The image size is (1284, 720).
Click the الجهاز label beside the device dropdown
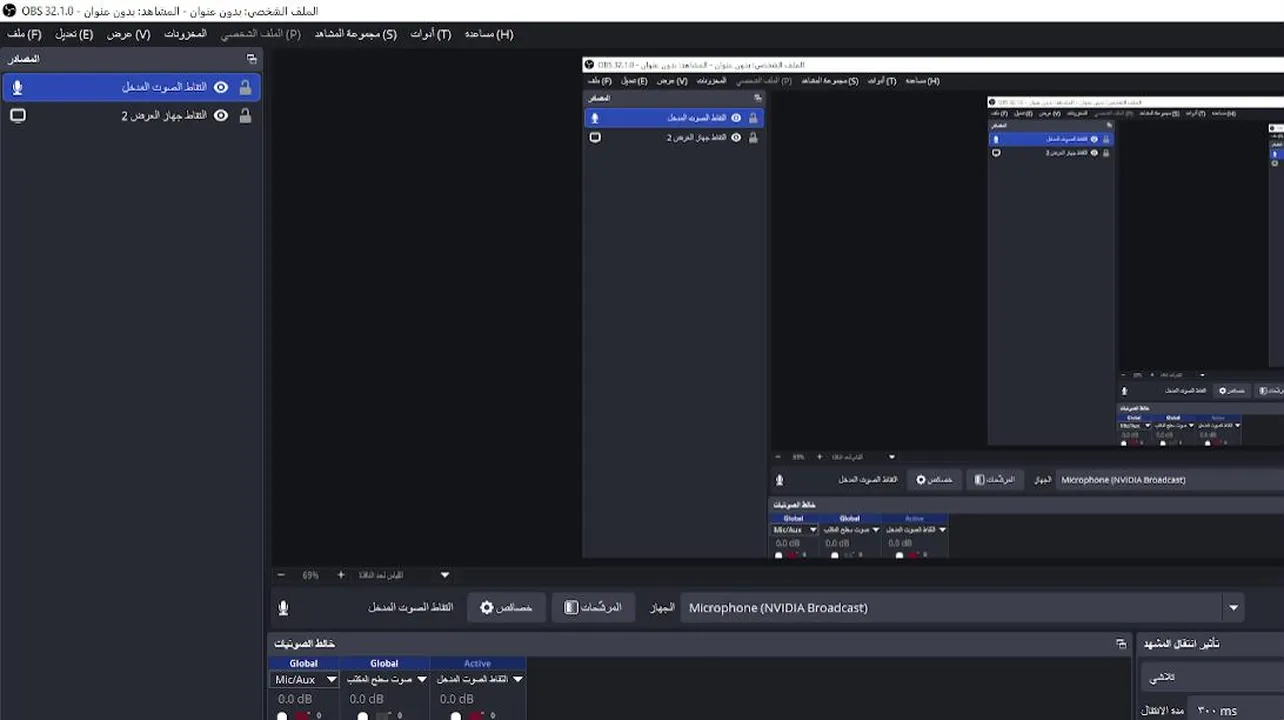pyautogui.click(x=663, y=608)
